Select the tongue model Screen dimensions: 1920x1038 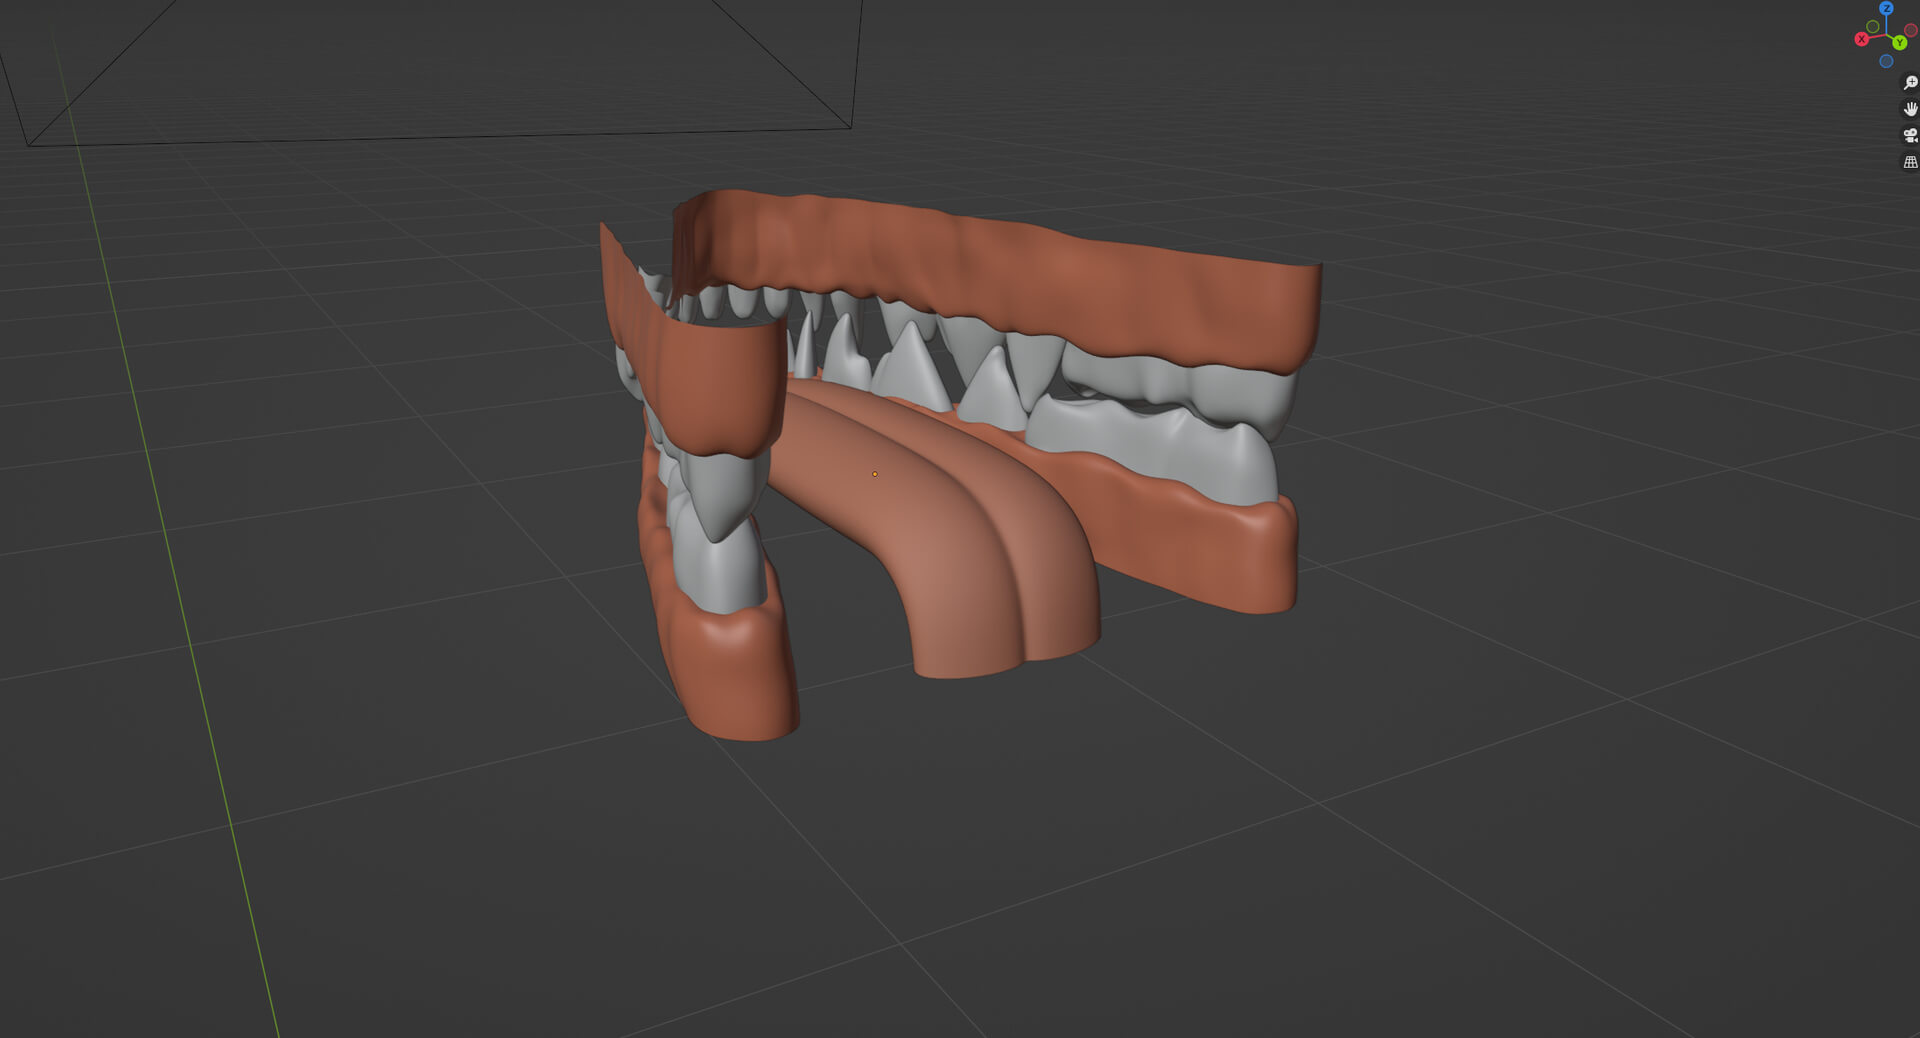[960, 560]
